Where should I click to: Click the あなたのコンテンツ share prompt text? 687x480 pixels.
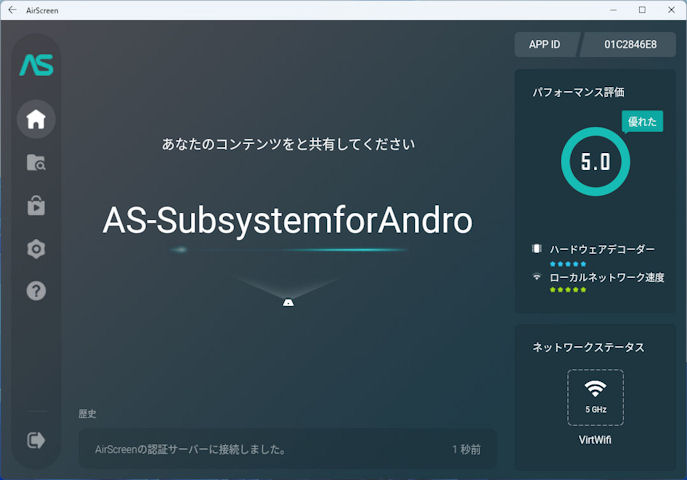coord(288,144)
